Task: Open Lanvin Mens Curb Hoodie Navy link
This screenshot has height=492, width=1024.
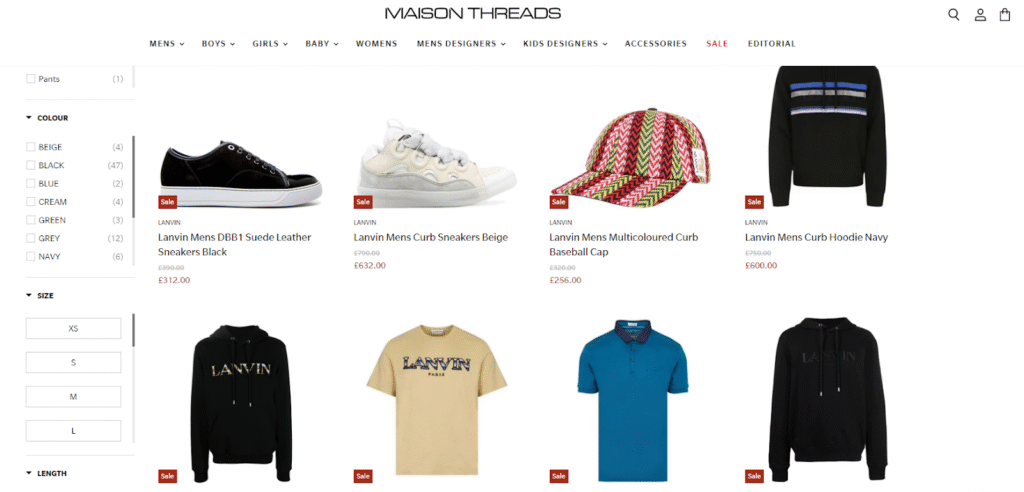Action: tap(816, 237)
